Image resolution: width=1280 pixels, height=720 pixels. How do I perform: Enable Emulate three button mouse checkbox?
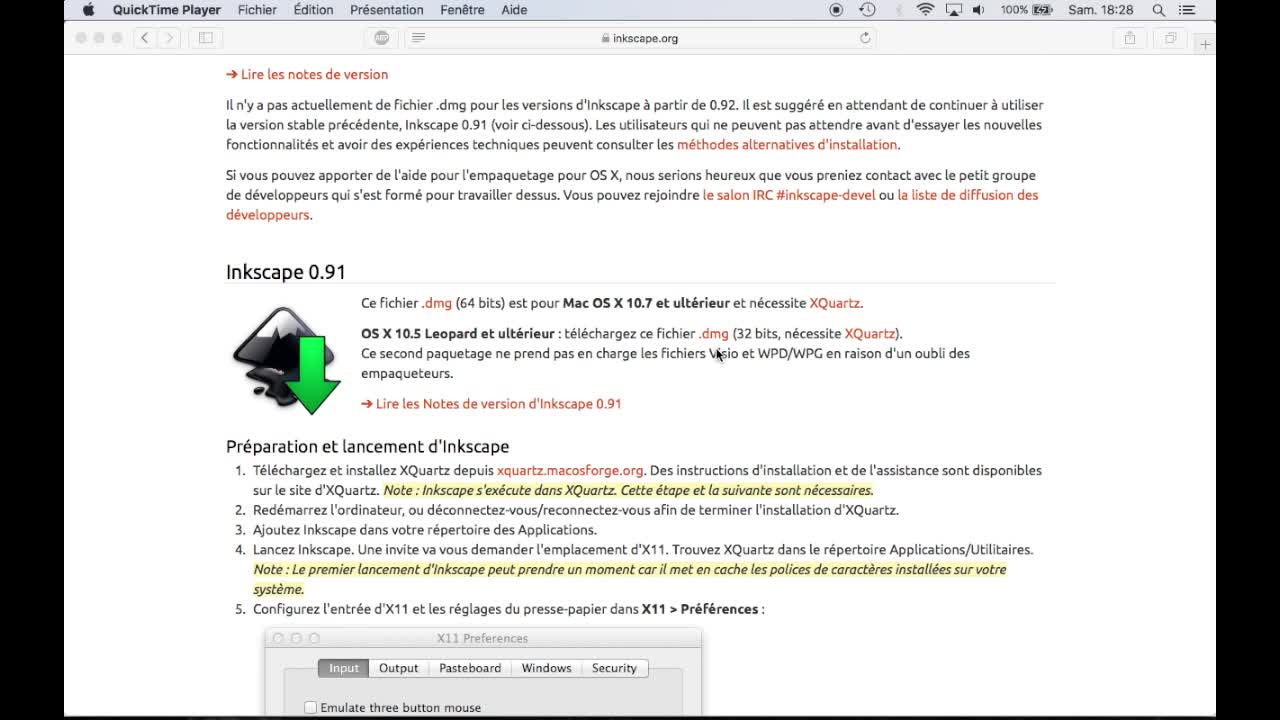pos(311,708)
